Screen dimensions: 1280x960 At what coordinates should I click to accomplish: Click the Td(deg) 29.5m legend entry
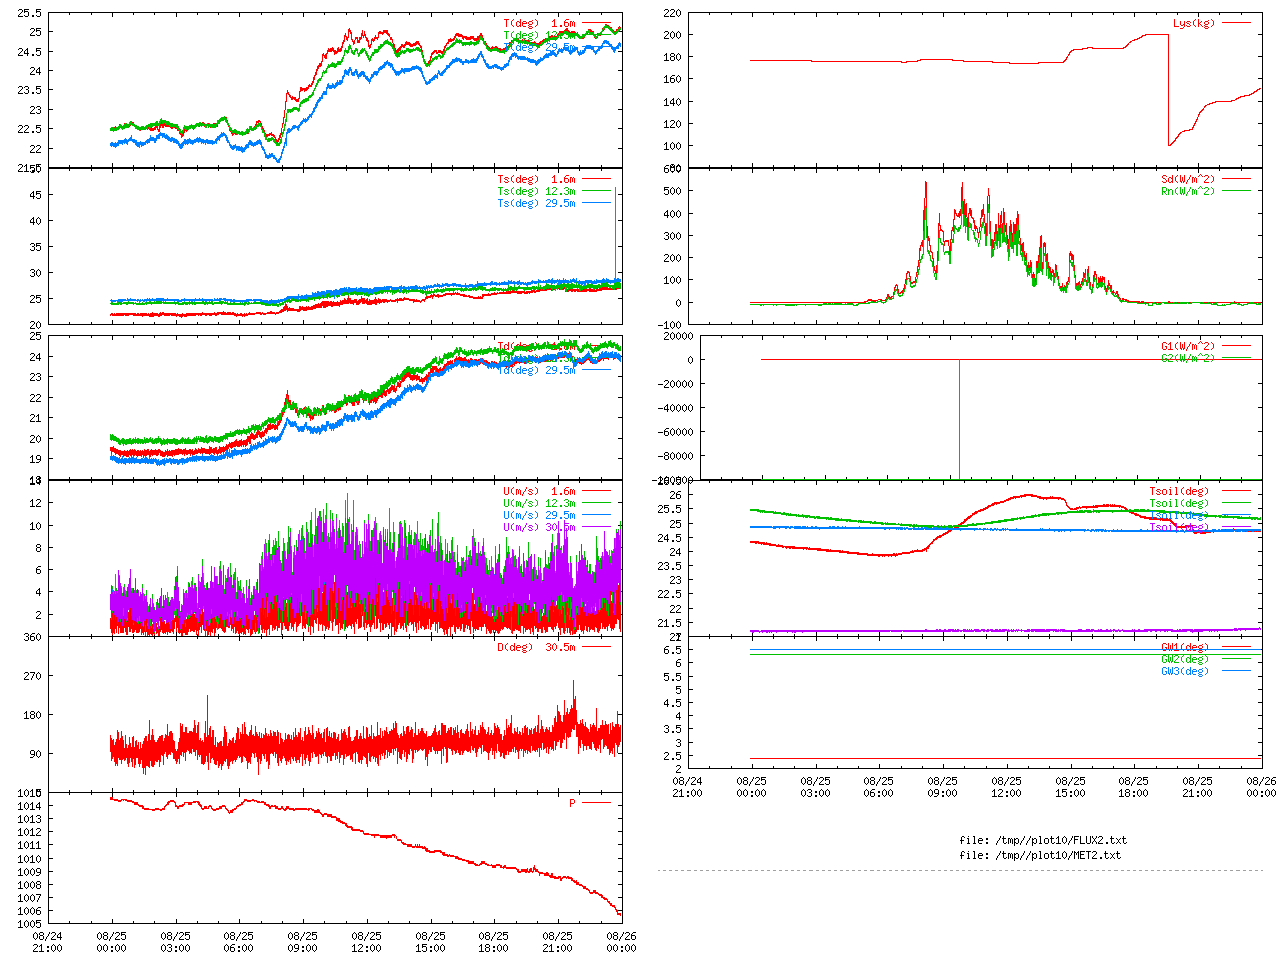click(x=553, y=371)
